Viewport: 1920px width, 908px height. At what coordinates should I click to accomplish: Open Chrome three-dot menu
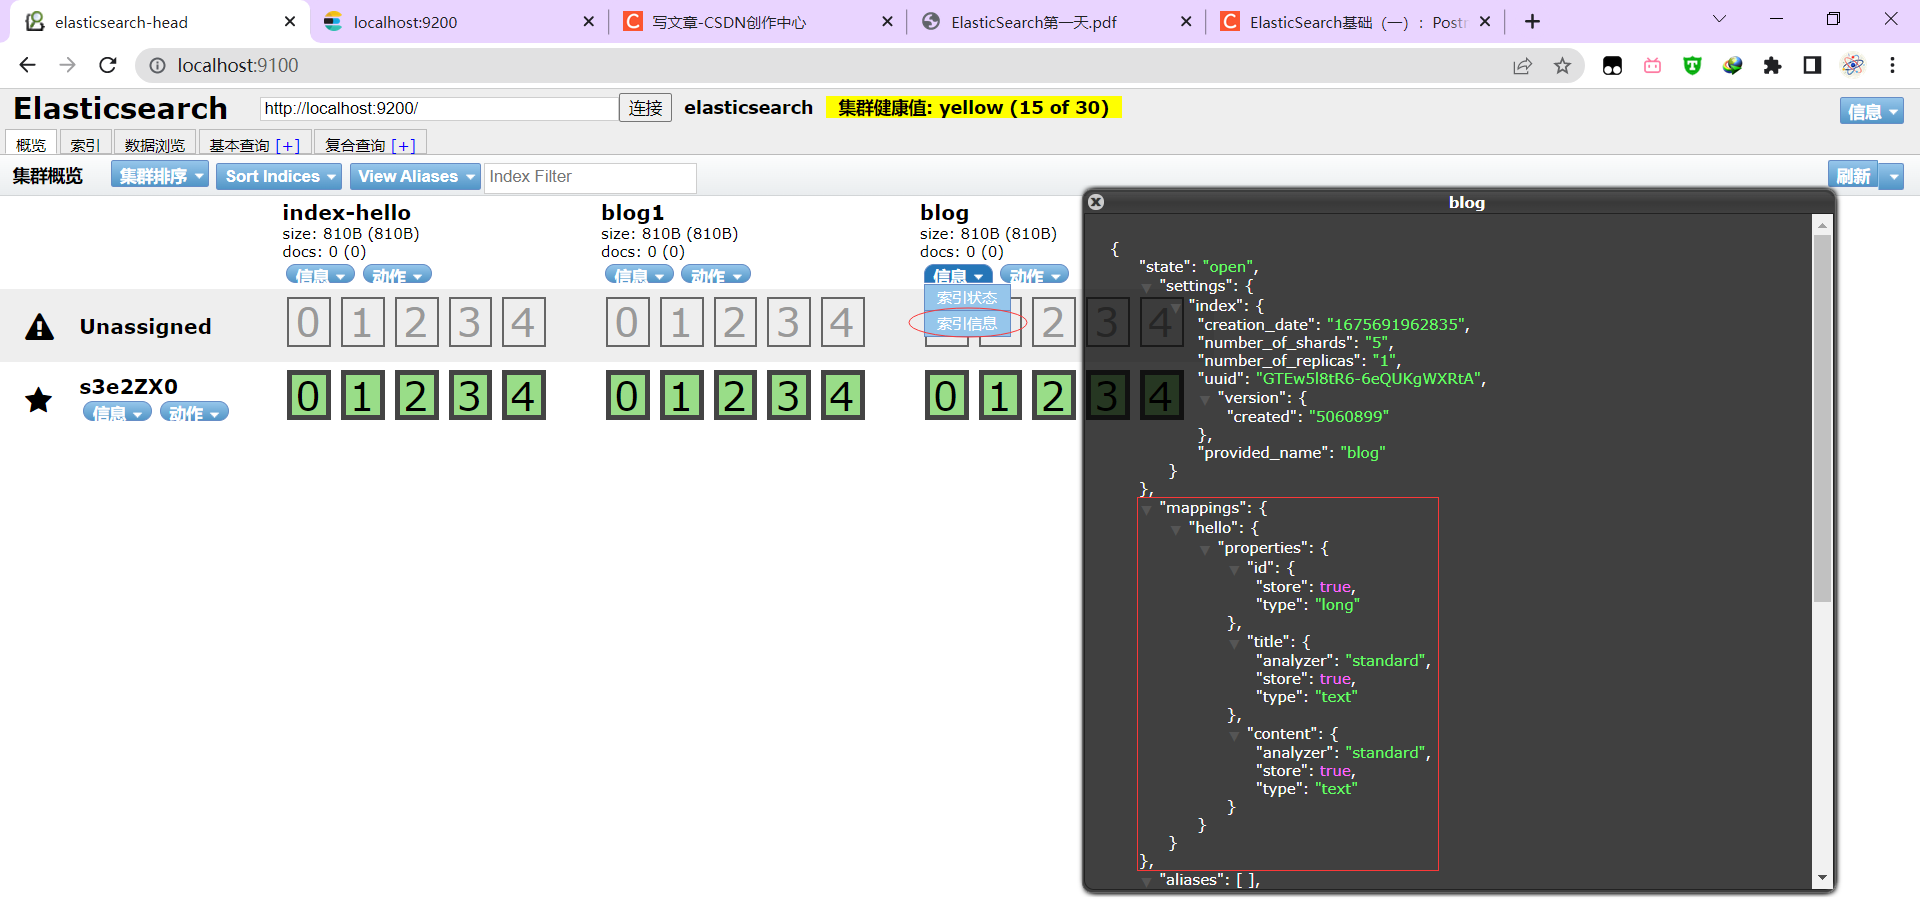click(1892, 66)
